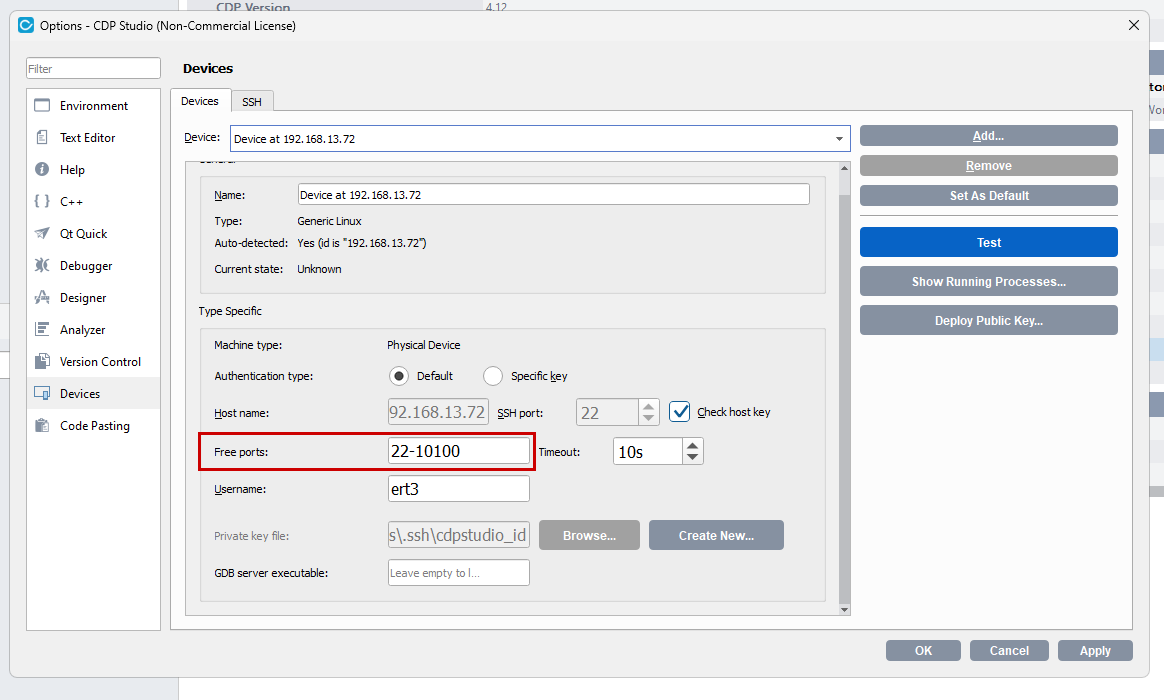The width and height of the screenshot is (1164, 700).
Task: Decrease the Timeout value
Action: 693,457
